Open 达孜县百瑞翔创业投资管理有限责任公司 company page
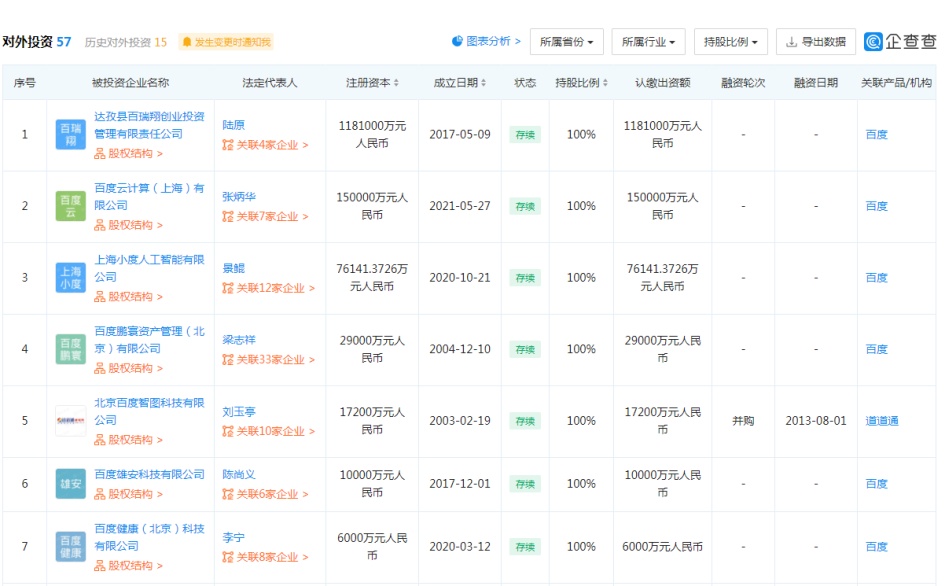The height and width of the screenshot is (586, 945). (x=149, y=125)
